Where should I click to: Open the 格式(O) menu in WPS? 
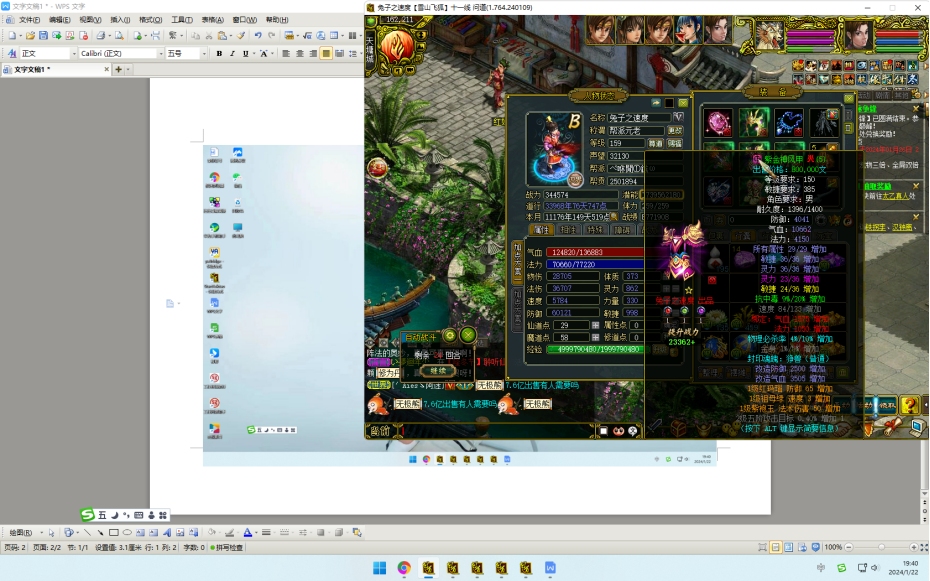coord(151,20)
